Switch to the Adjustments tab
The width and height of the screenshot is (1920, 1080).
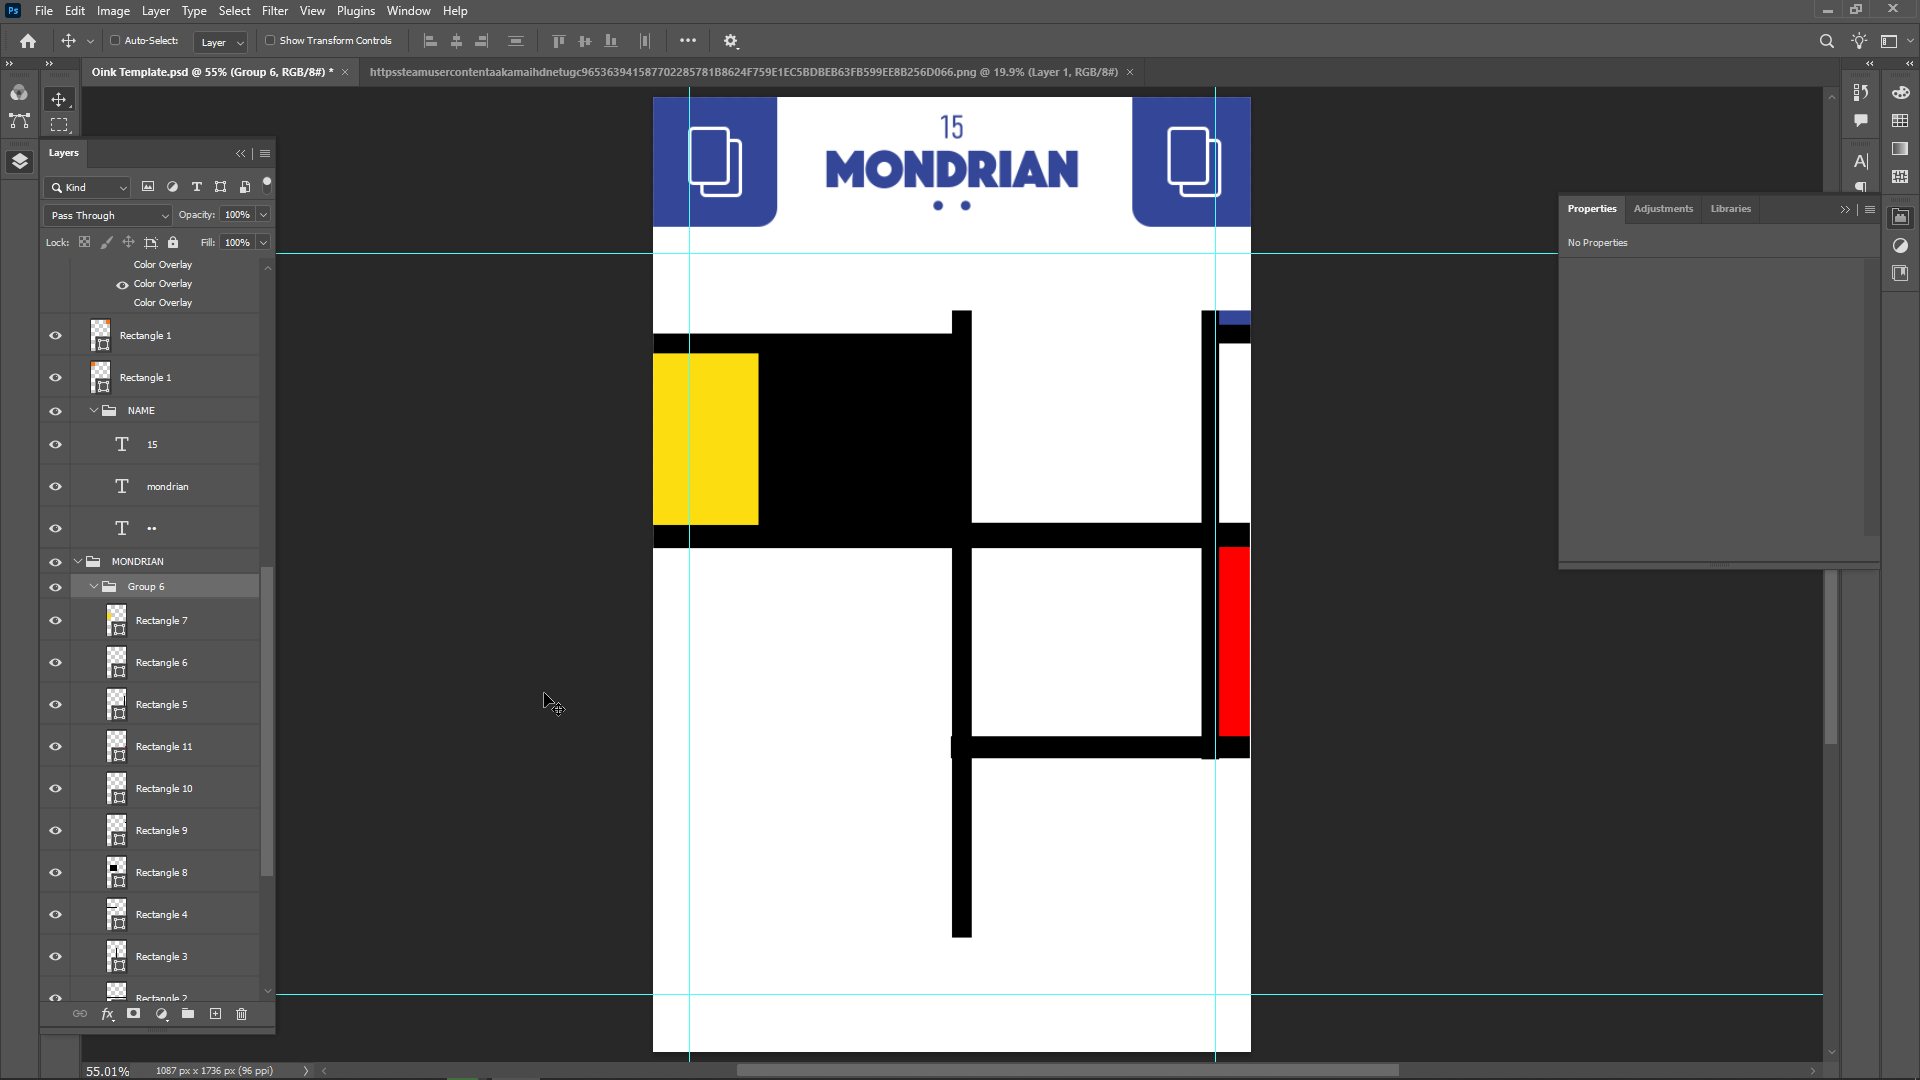coord(1662,209)
